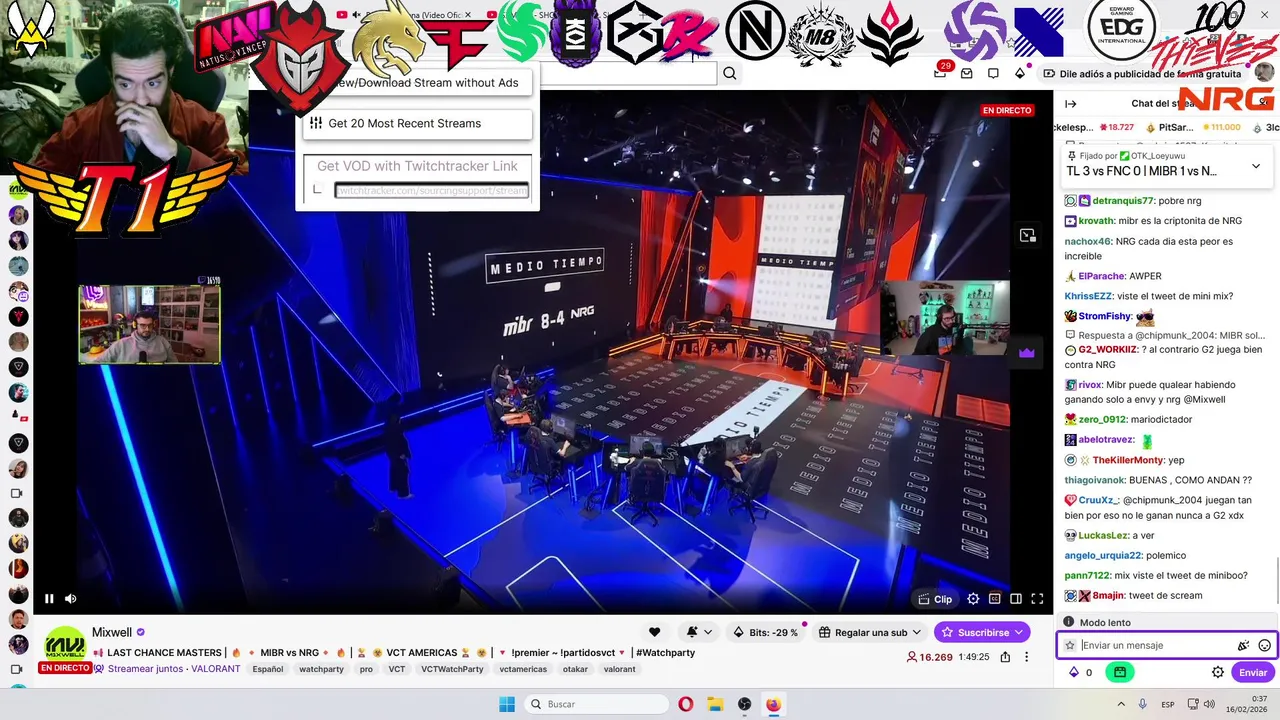
Task: Mute the stream volume speaker icon
Action: click(x=71, y=599)
